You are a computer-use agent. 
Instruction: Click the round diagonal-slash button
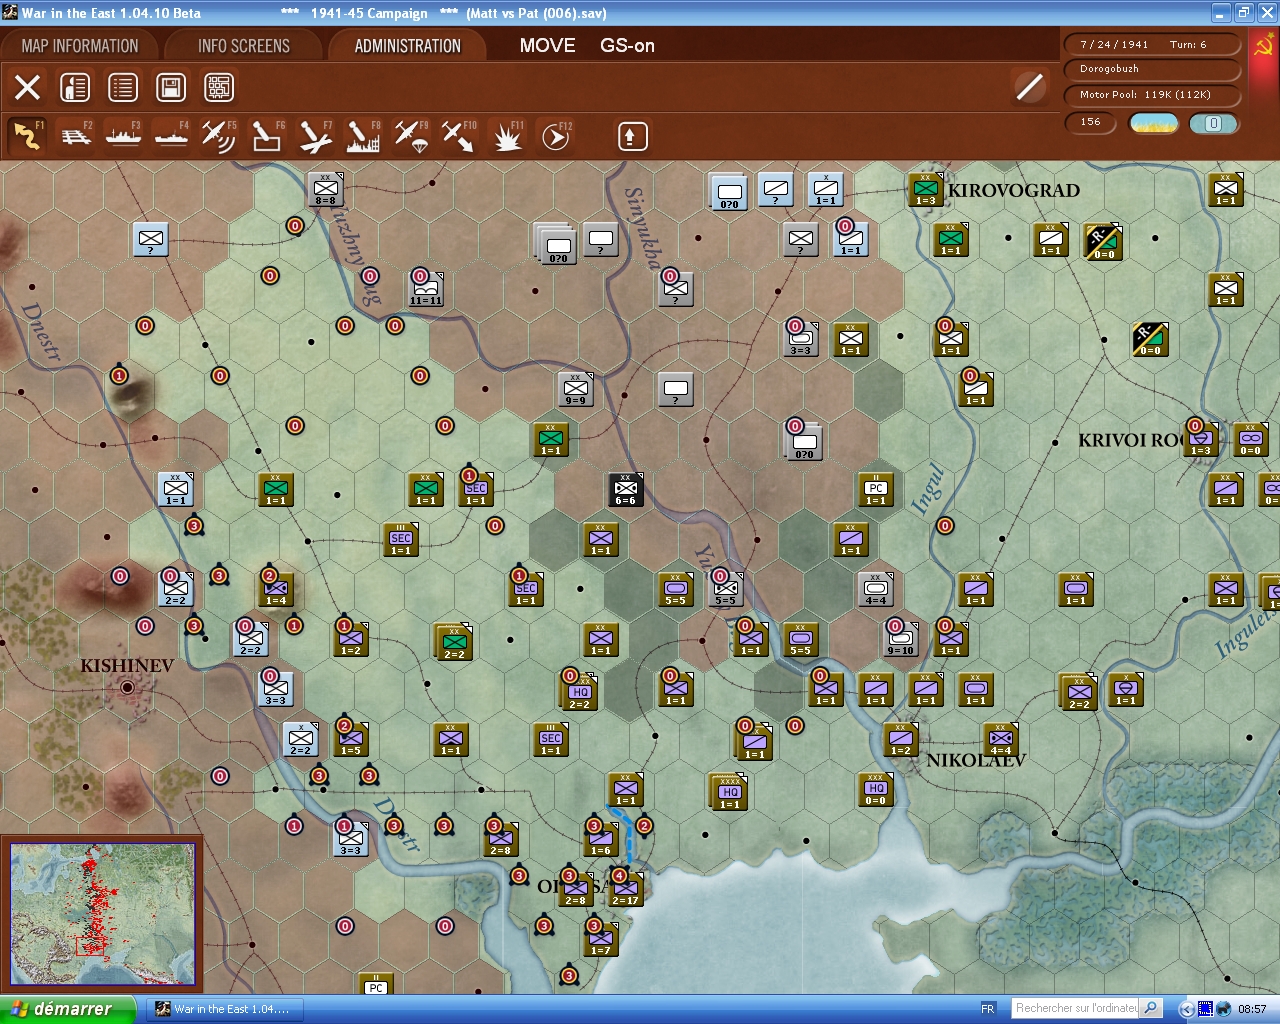(x=1029, y=87)
